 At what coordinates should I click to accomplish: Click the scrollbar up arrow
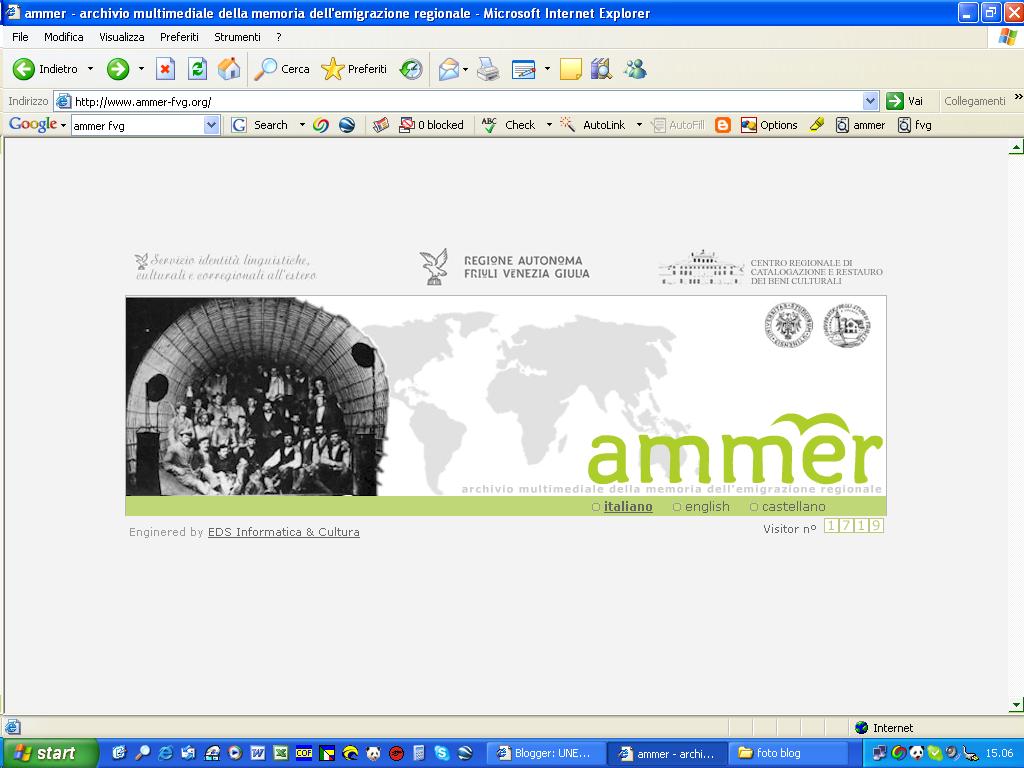coord(1016,148)
